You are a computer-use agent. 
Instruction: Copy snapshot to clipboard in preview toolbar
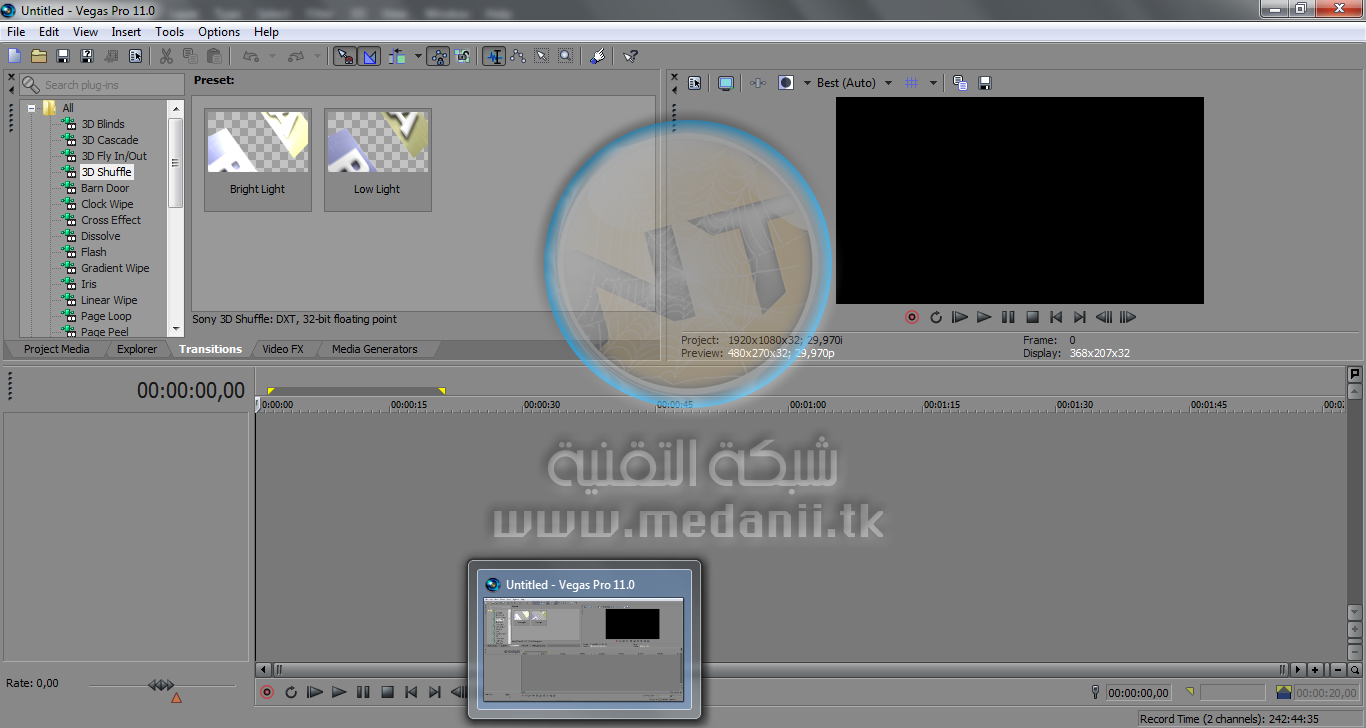(x=960, y=83)
